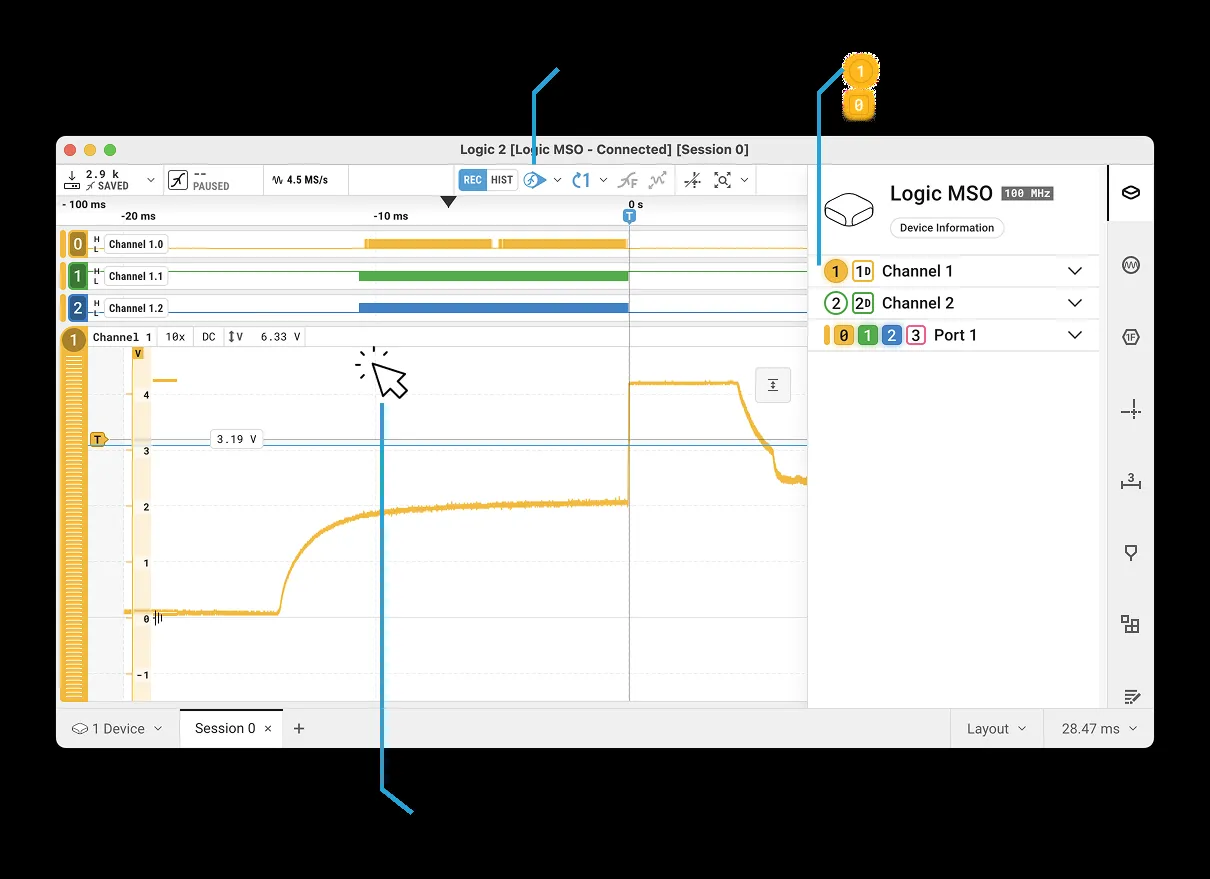Switch to HIST history mode
This screenshot has height=879, width=1210.
coord(502,180)
